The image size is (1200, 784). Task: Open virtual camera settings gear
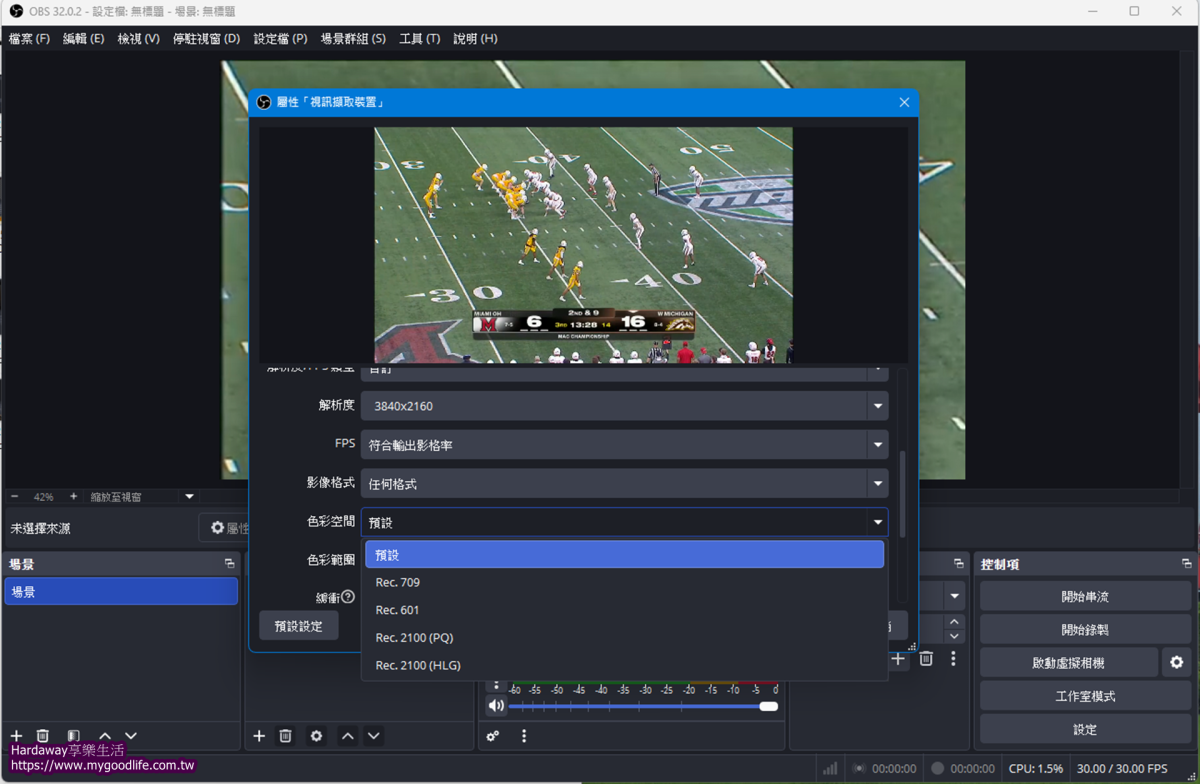click(x=1176, y=662)
